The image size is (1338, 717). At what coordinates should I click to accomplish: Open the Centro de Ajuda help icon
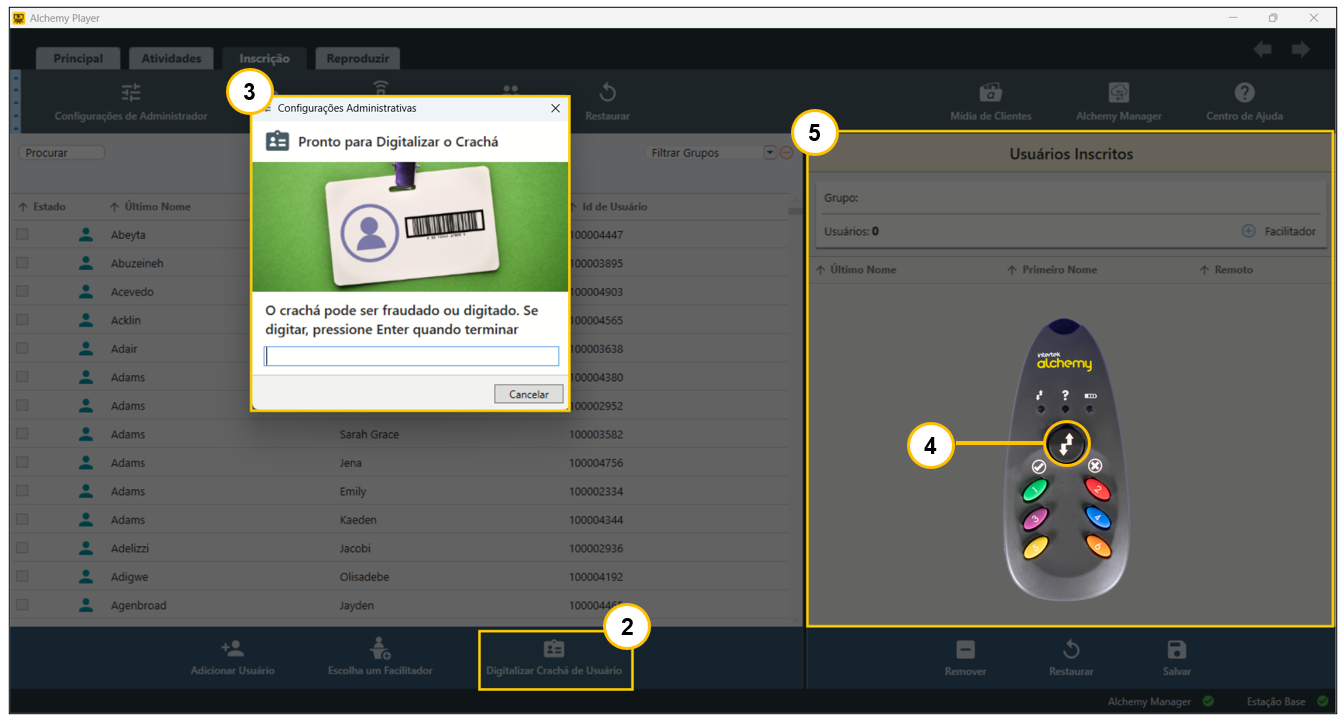click(x=1244, y=93)
